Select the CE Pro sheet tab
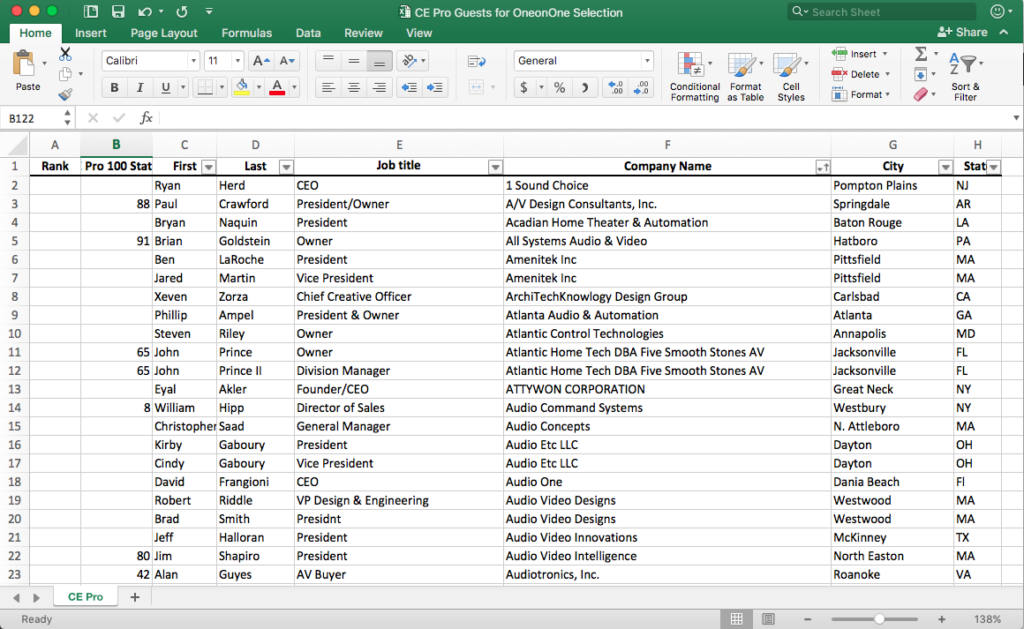 86,597
